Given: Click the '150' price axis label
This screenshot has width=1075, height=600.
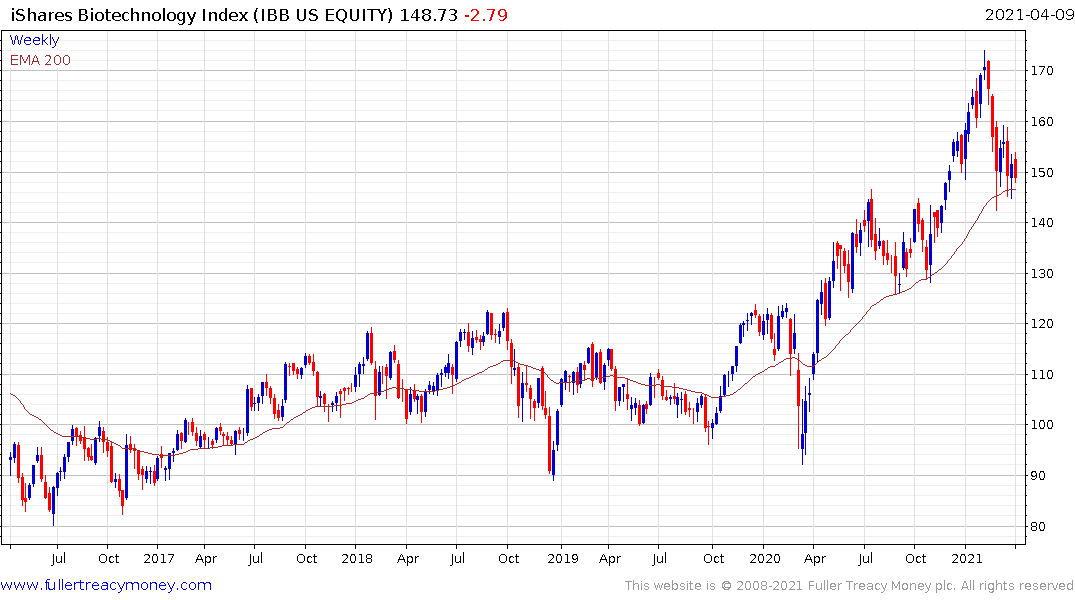Looking at the screenshot, I should 1042,172.
